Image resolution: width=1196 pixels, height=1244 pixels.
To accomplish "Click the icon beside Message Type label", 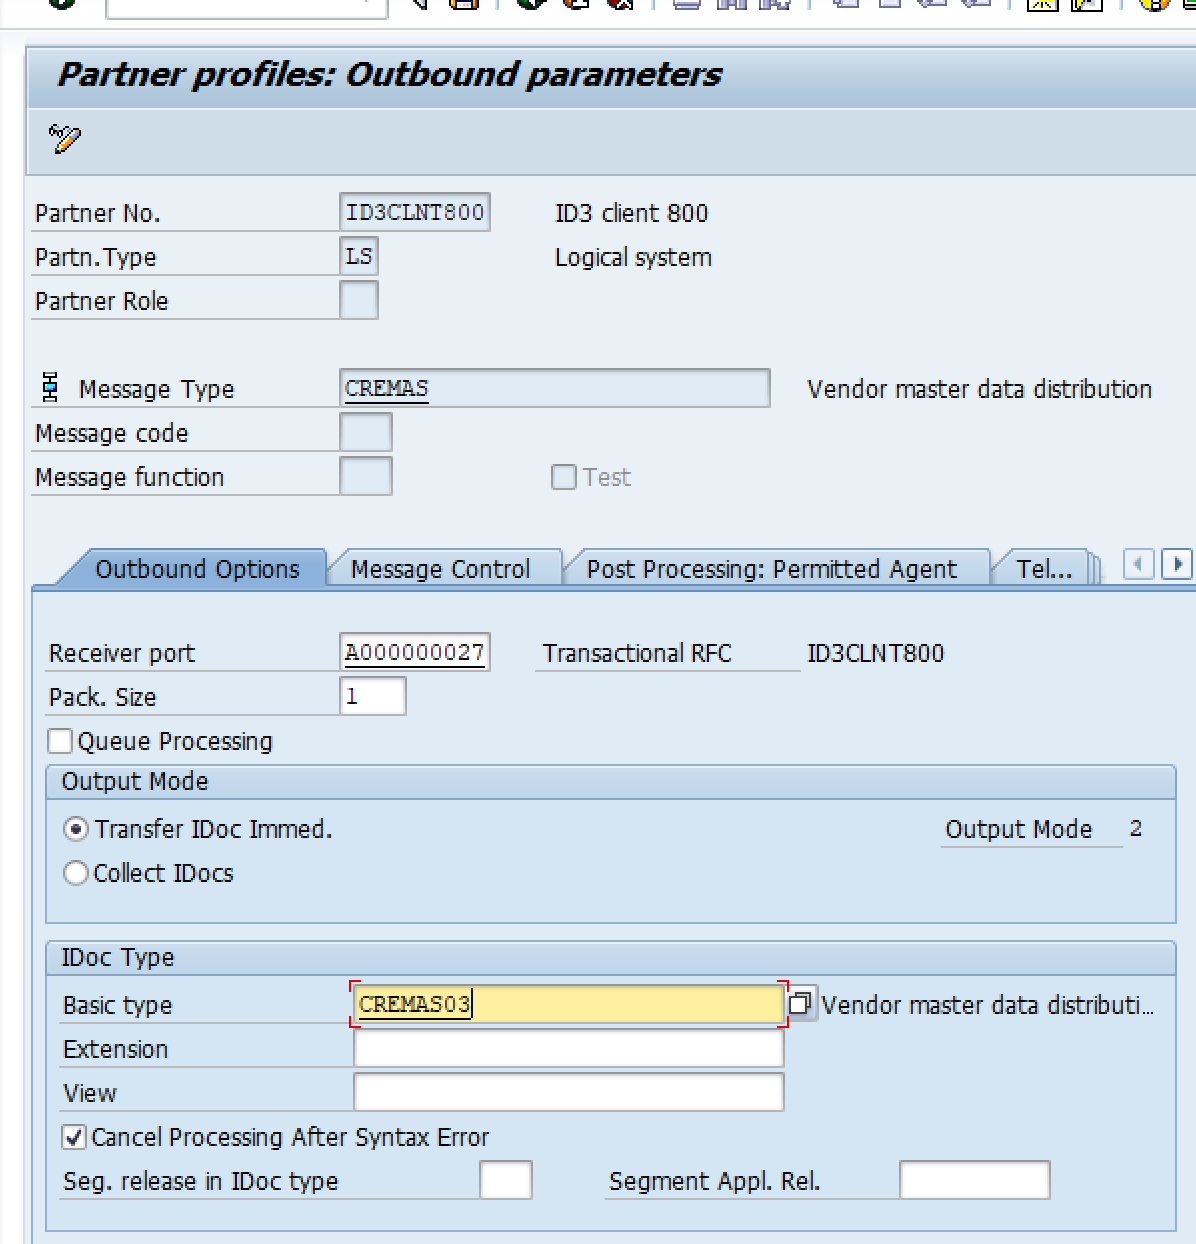I will point(50,388).
